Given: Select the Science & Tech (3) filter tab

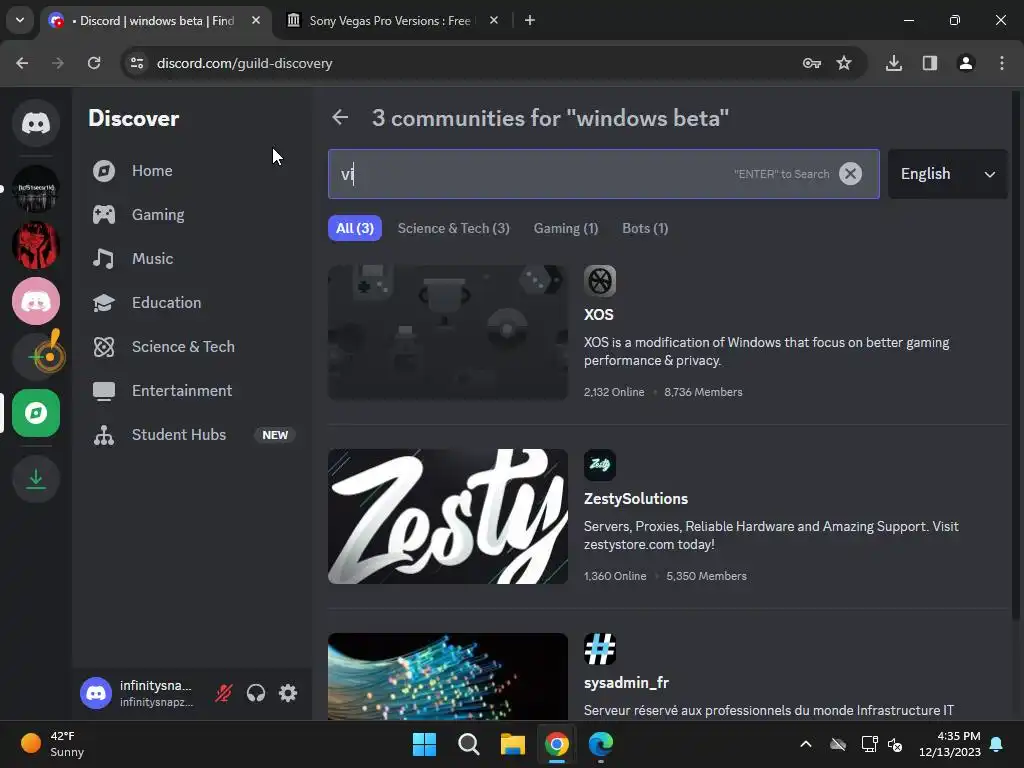Looking at the screenshot, I should [x=453, y=228].
